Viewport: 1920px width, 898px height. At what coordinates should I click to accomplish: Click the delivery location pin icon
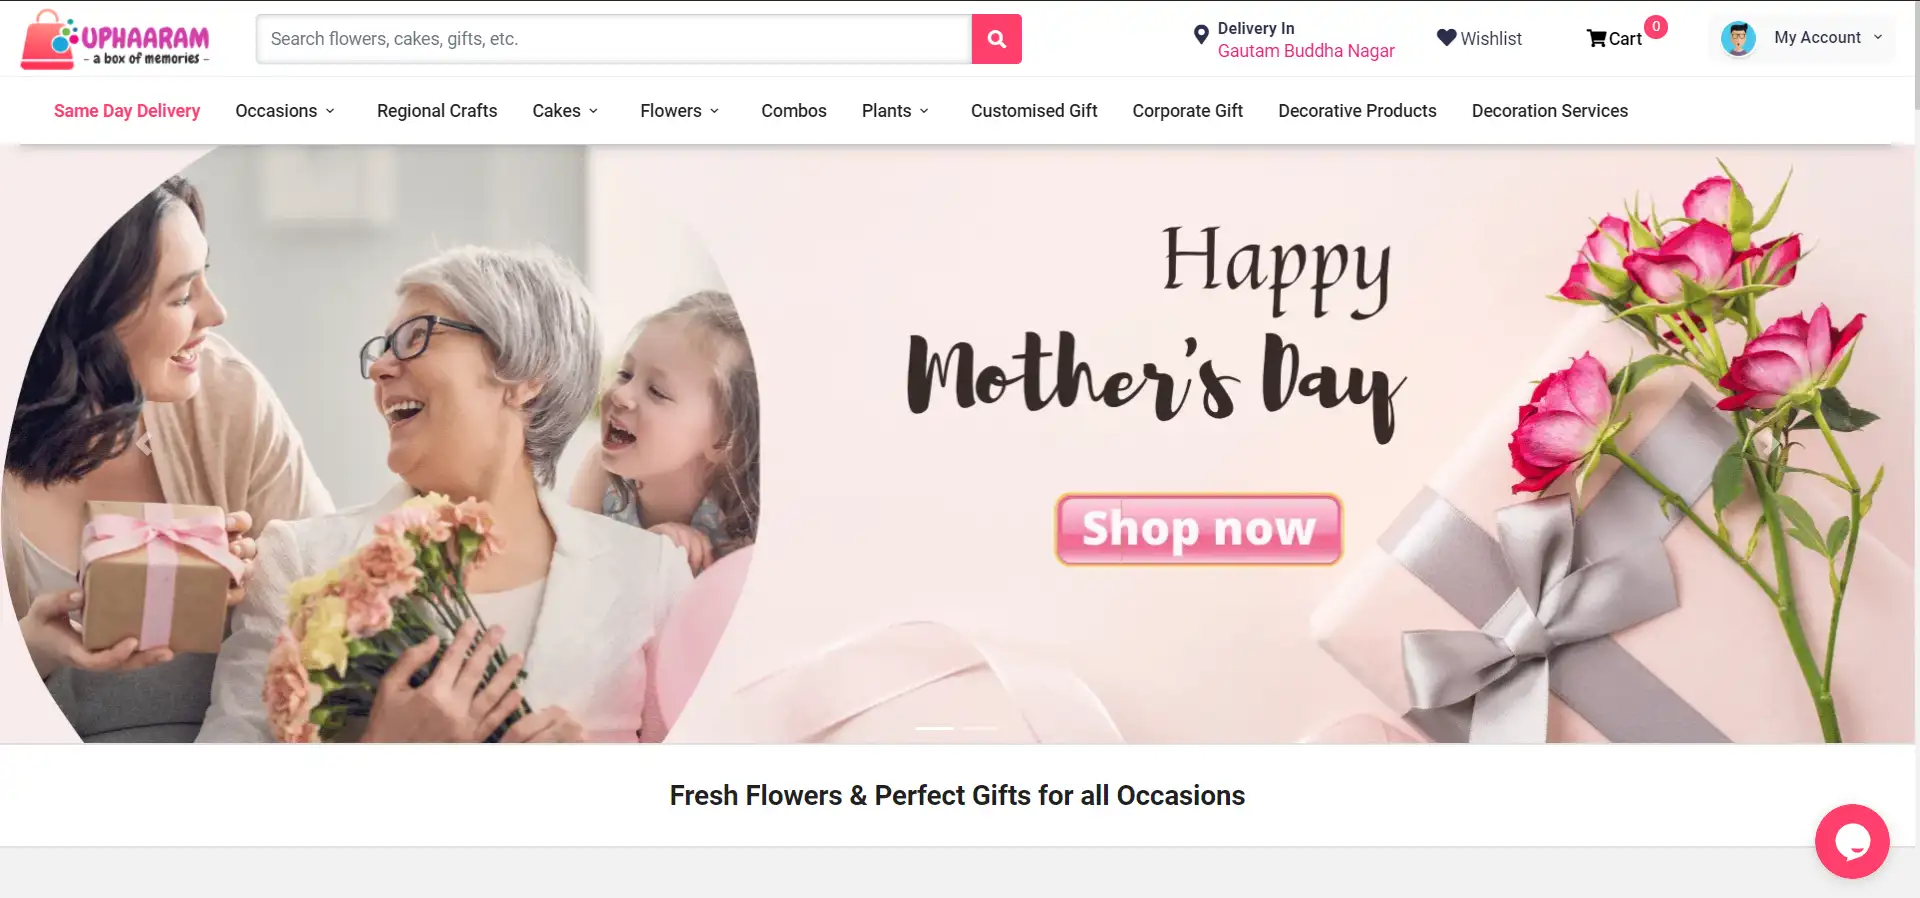[x=1201, y=35]
